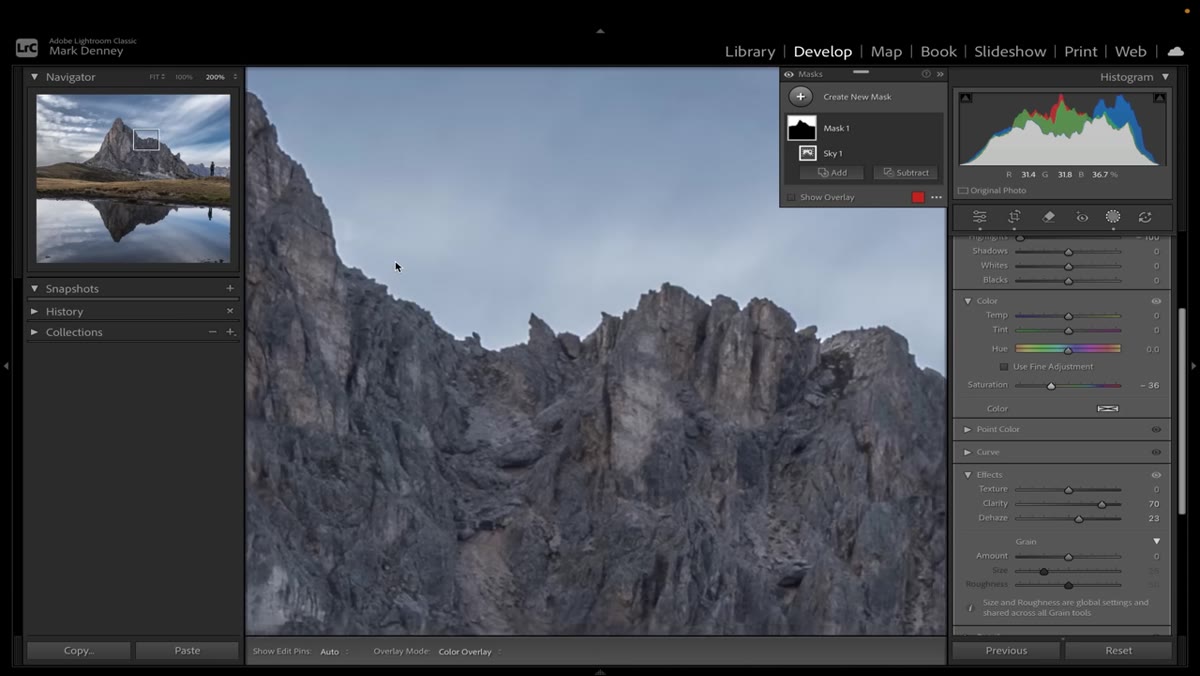Open the Overlay Mode dropdown

coord(470,652)
